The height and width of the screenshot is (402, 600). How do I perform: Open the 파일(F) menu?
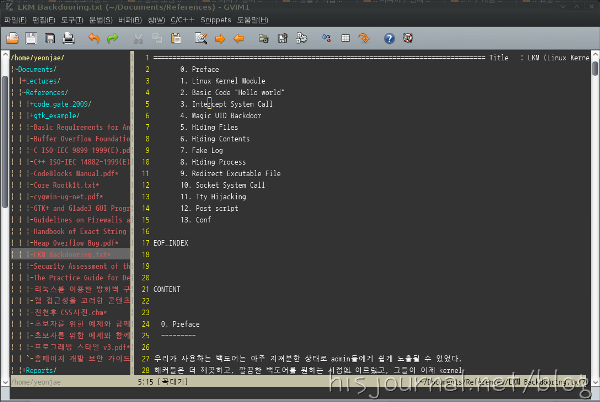15,20
